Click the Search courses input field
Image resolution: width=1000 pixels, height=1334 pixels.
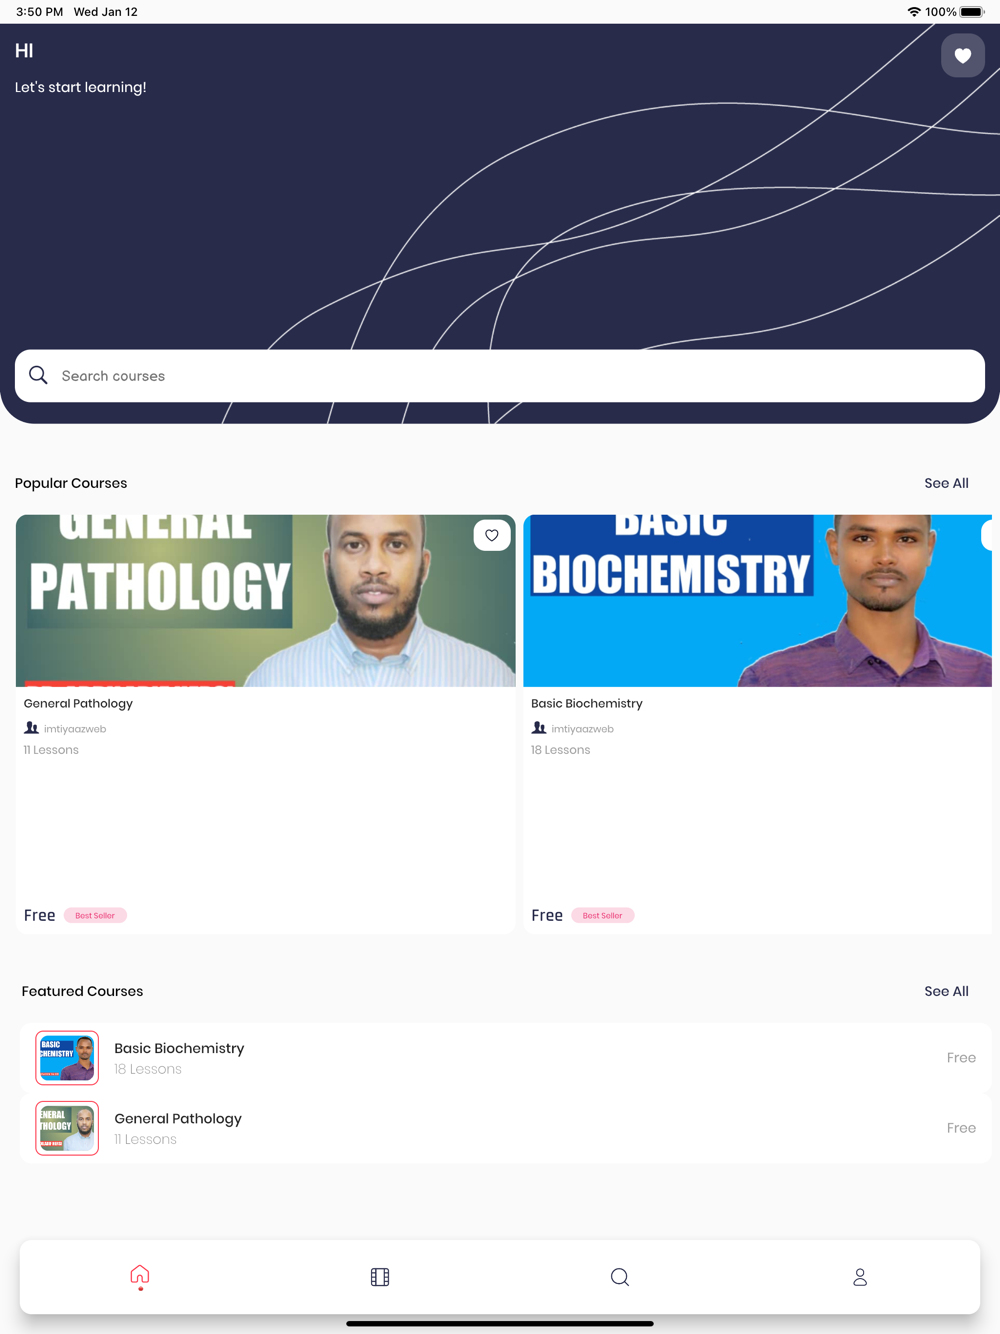point(500,376)
